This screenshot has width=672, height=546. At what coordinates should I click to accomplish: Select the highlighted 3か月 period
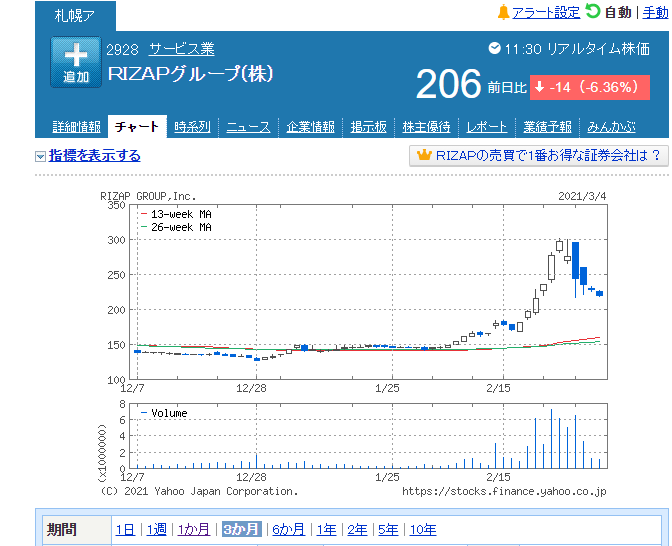(241, 529)
